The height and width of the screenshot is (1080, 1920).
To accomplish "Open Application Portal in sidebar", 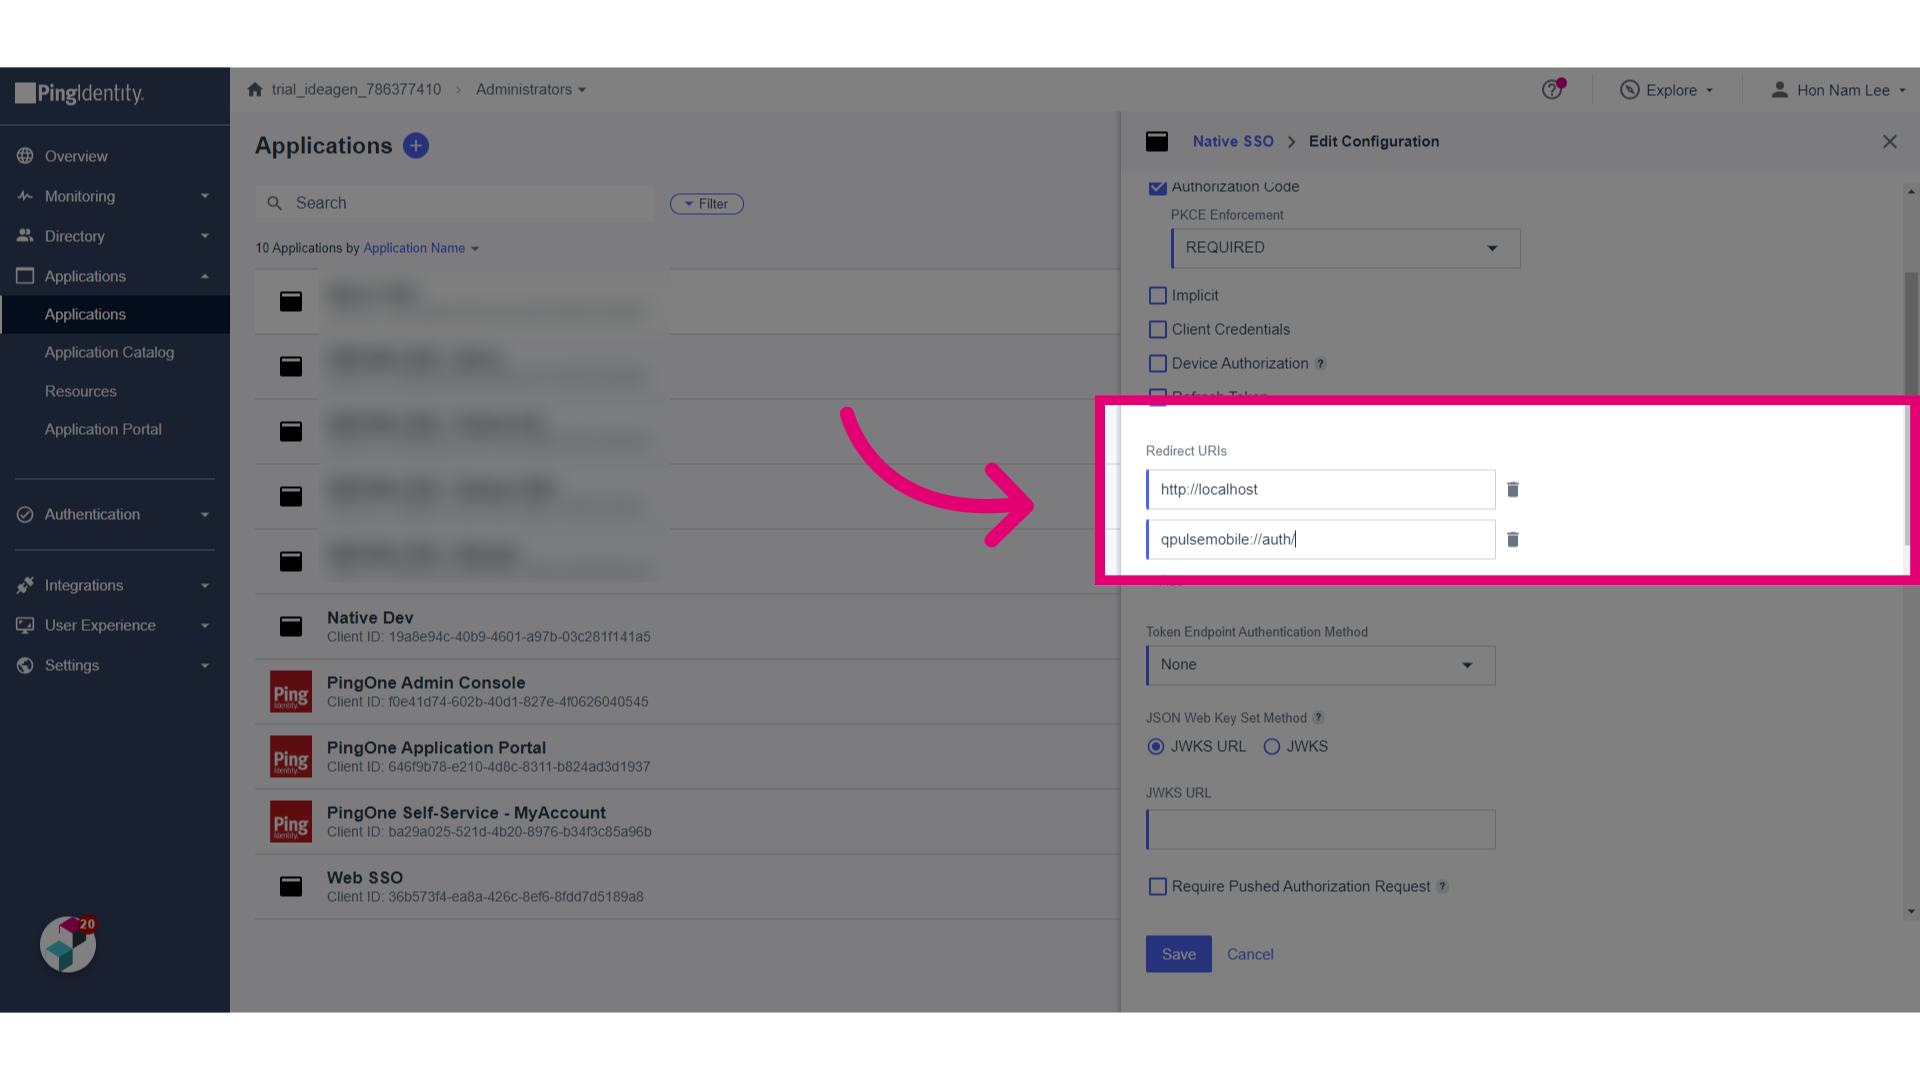I will (x=103, y=429).
